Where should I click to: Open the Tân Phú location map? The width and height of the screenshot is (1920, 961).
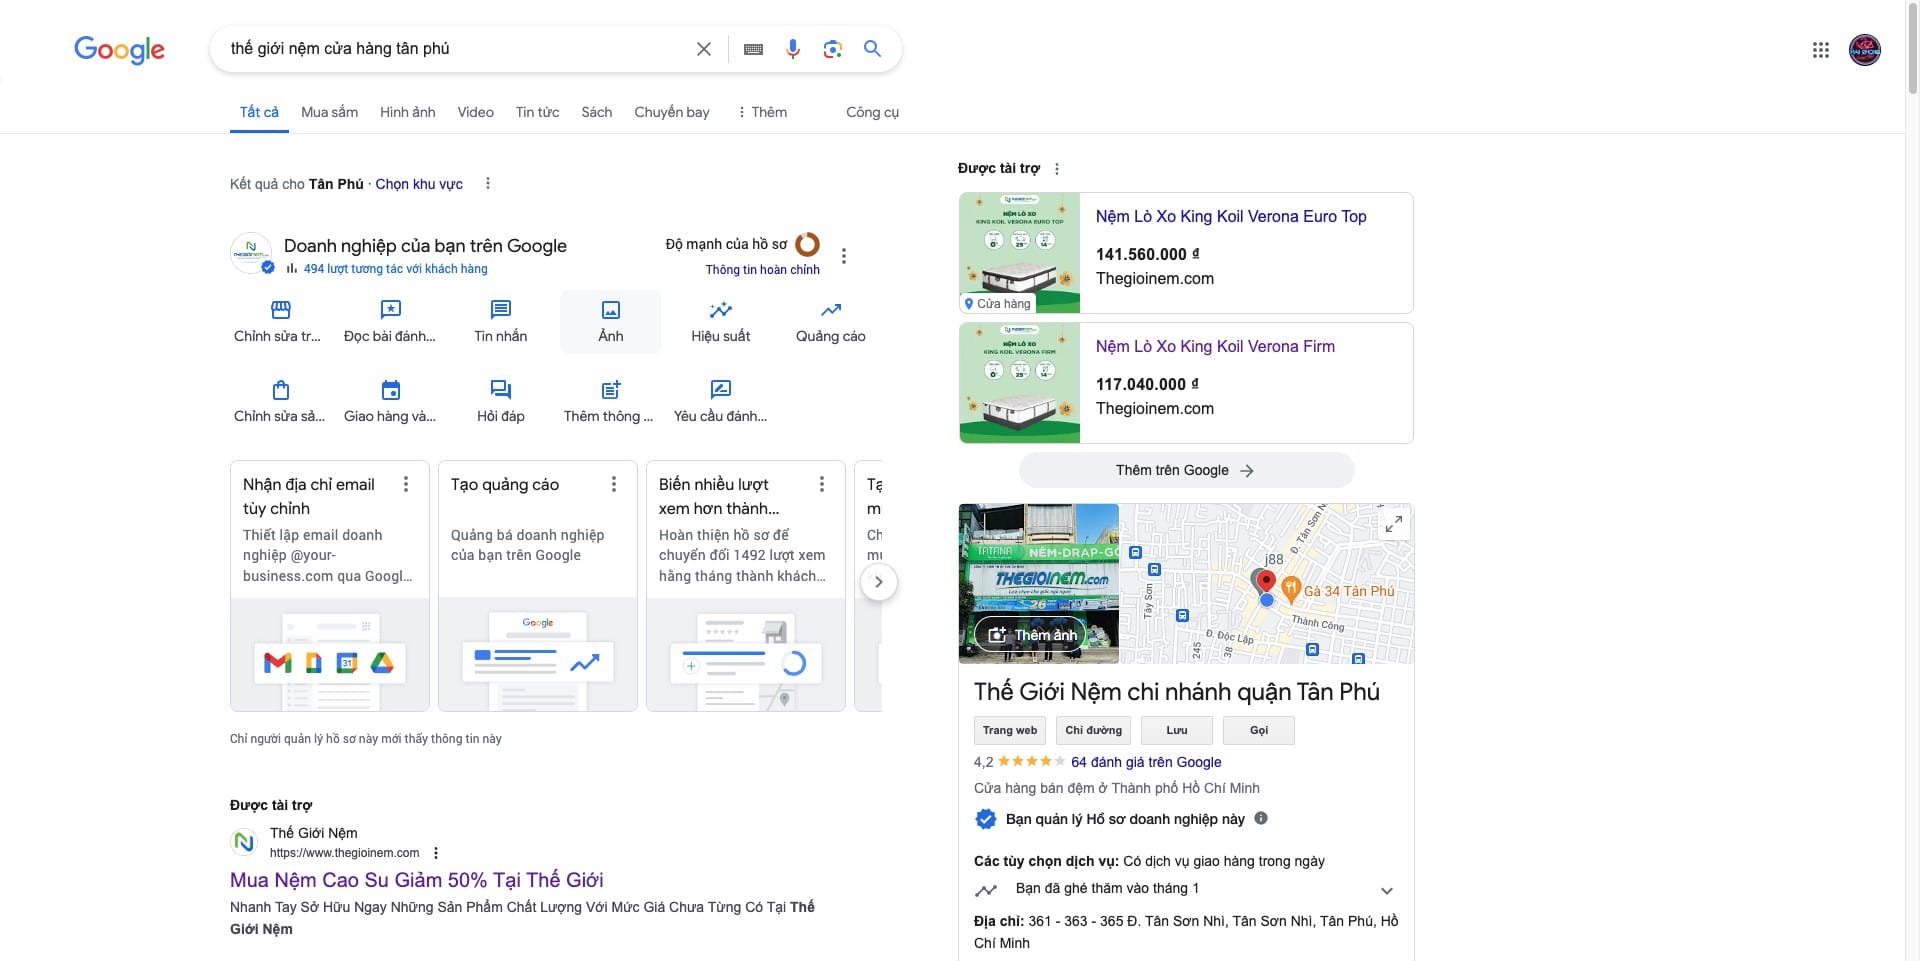point(1266,584)
